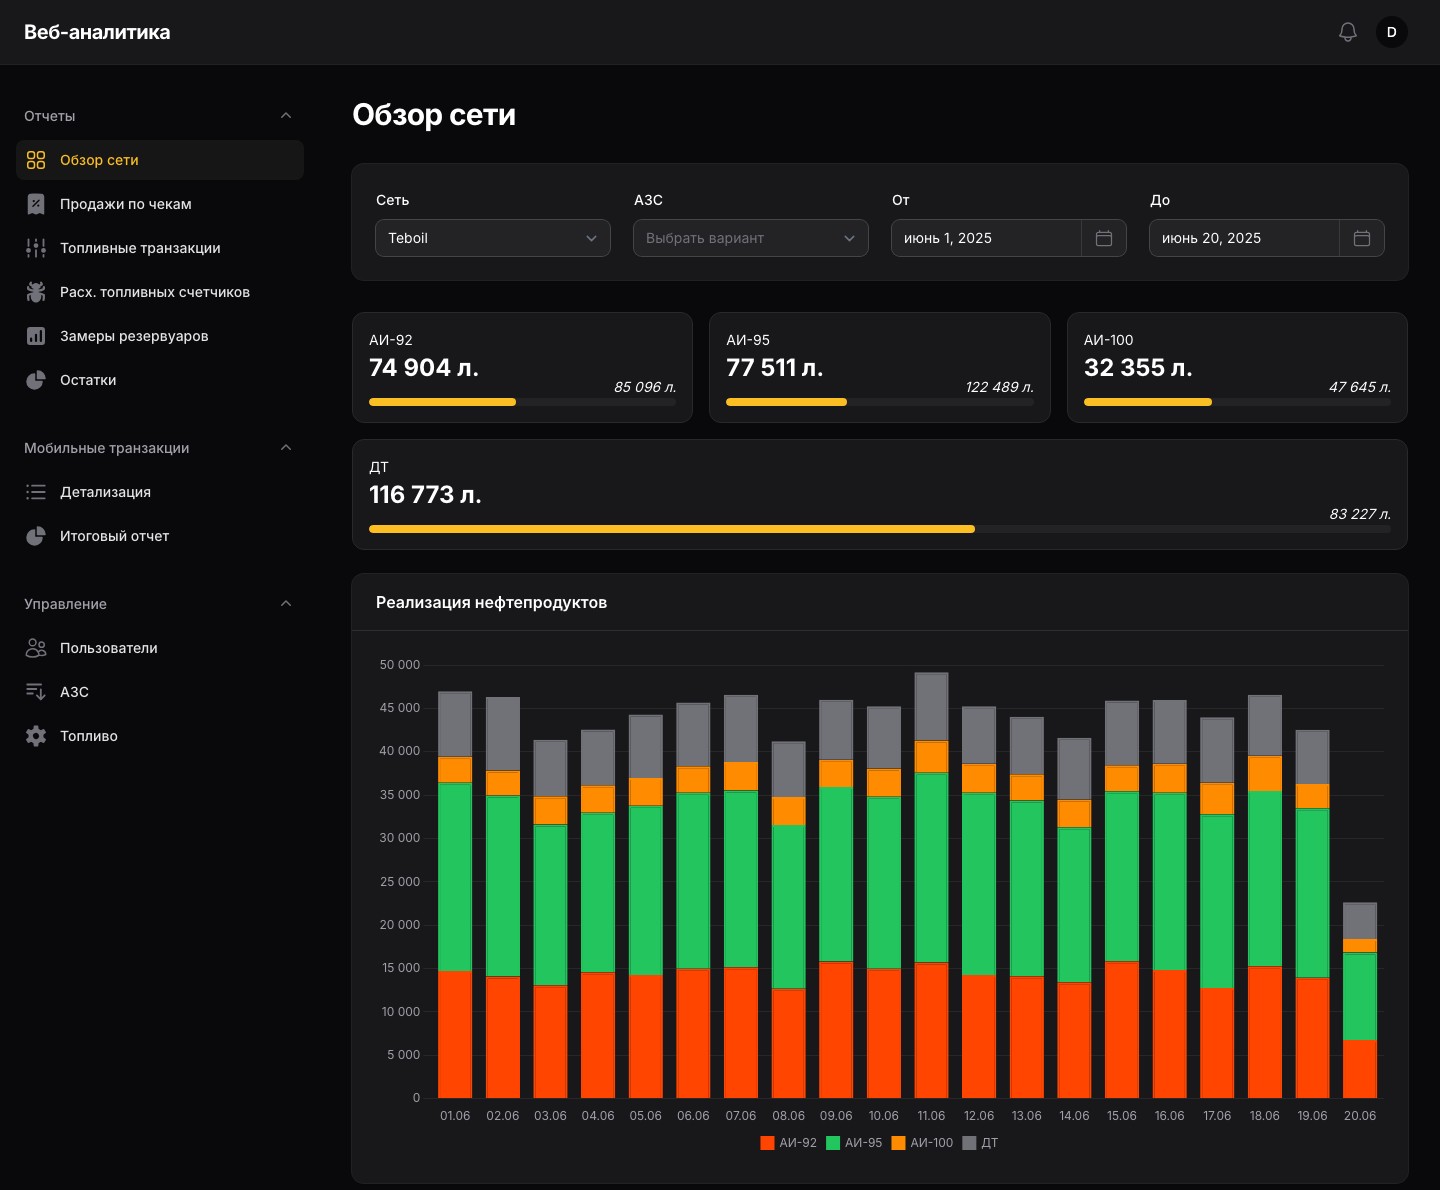This screenshot has width=1440, height=1190.
Task: Navigate to Итоговый отчет
Action: (160, 536)
